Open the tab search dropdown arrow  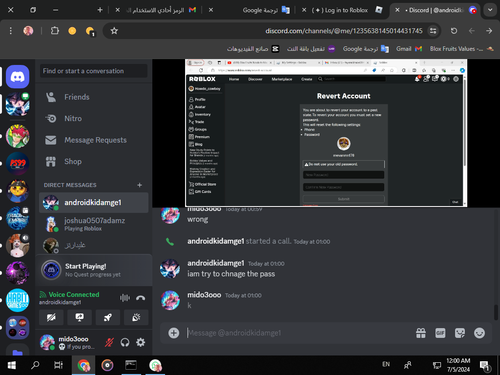(x=490, y=10)
